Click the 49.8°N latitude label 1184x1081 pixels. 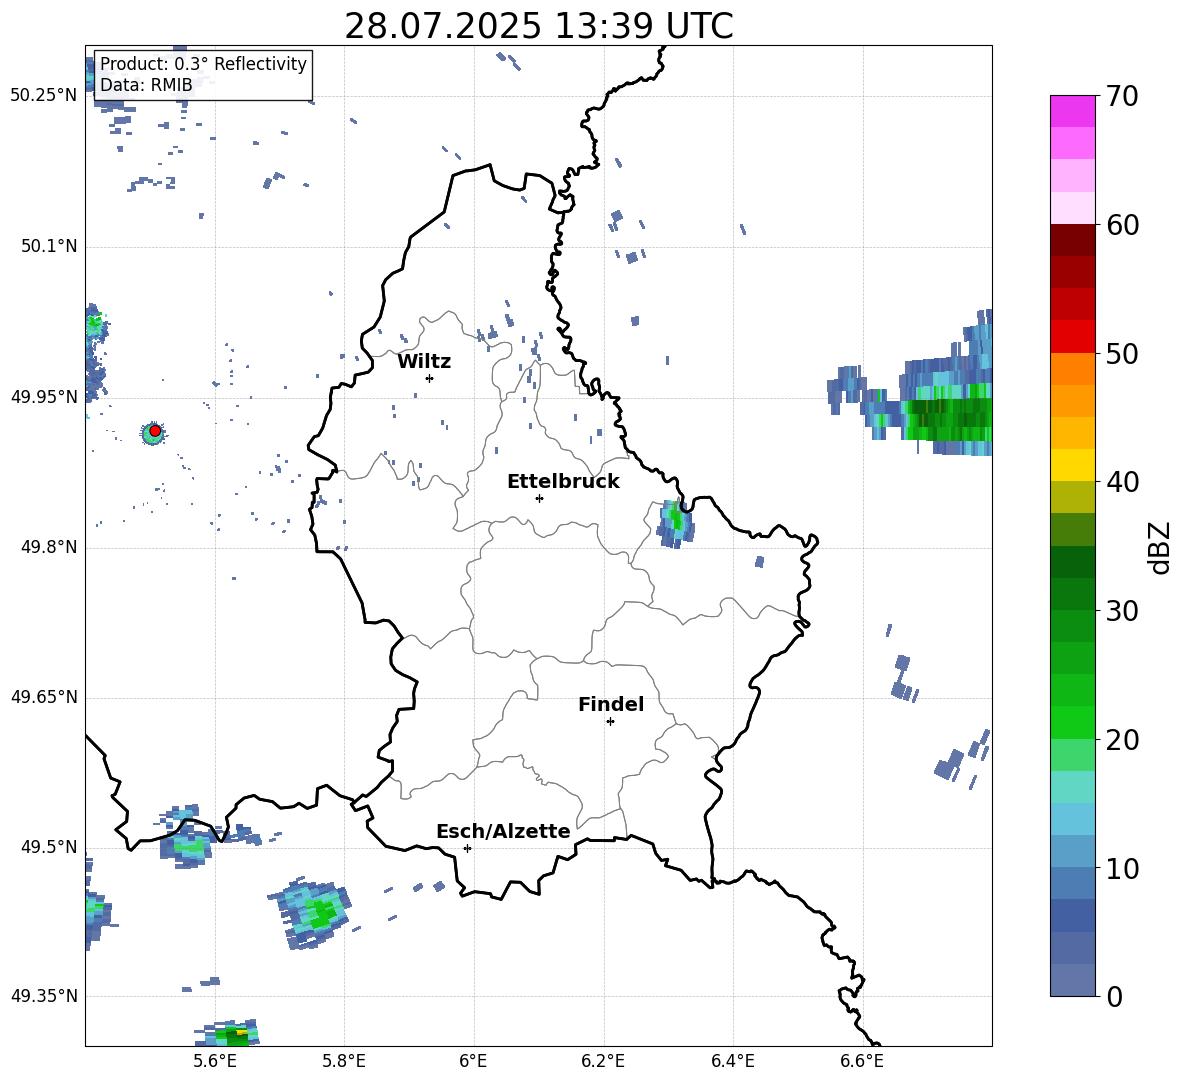click(49, 547)
